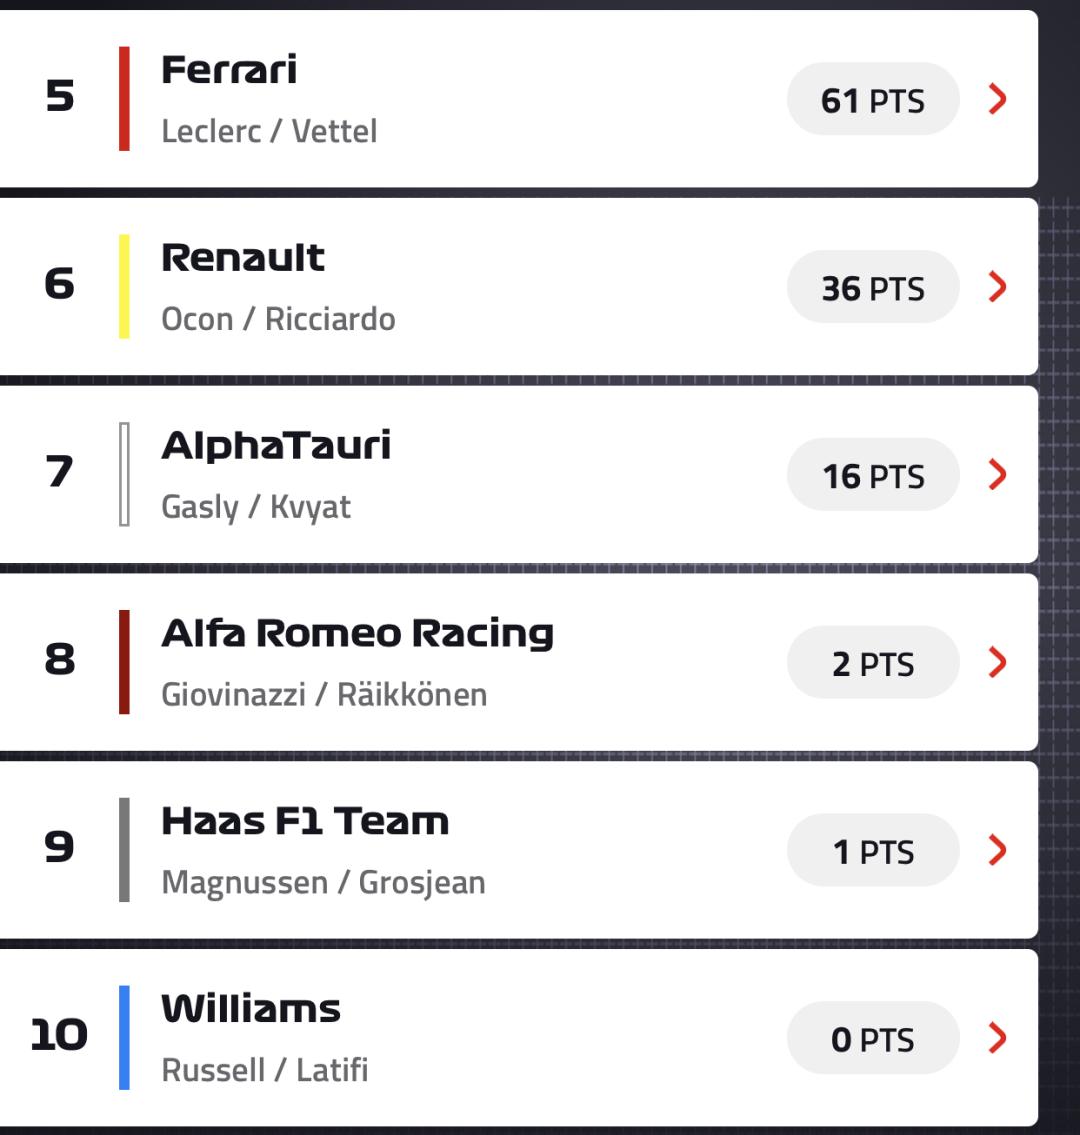The width and height of the screenshot is (1080, 1135).
Task: Select the Ferrari team name
Action: 229,70
